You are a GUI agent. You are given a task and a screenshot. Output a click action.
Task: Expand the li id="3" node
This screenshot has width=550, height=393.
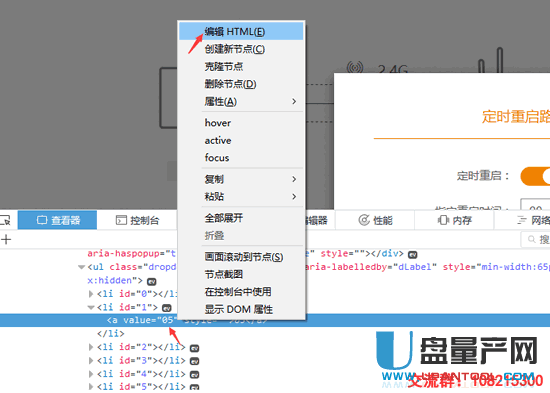tap(91, 360)
